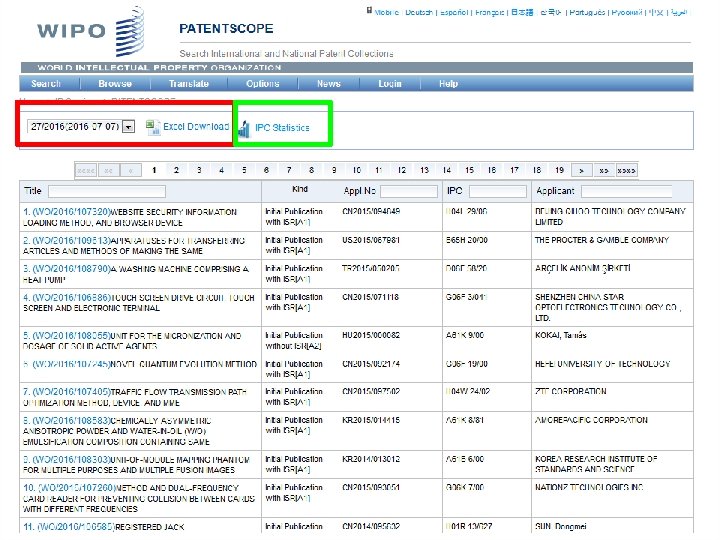Go to results page 19
Image resolution: width=720 pixels, height=540 pixels.
(x=559, y=170)
